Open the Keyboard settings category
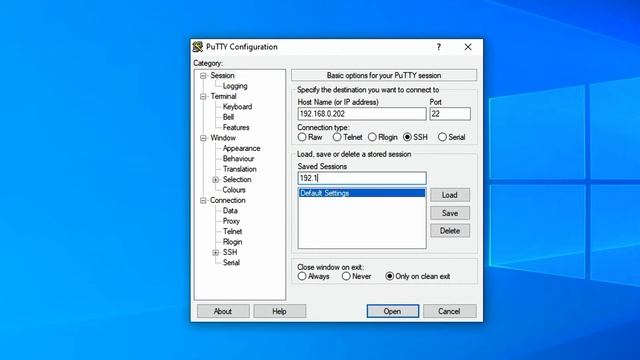The image size is (640, 360). 238,107
